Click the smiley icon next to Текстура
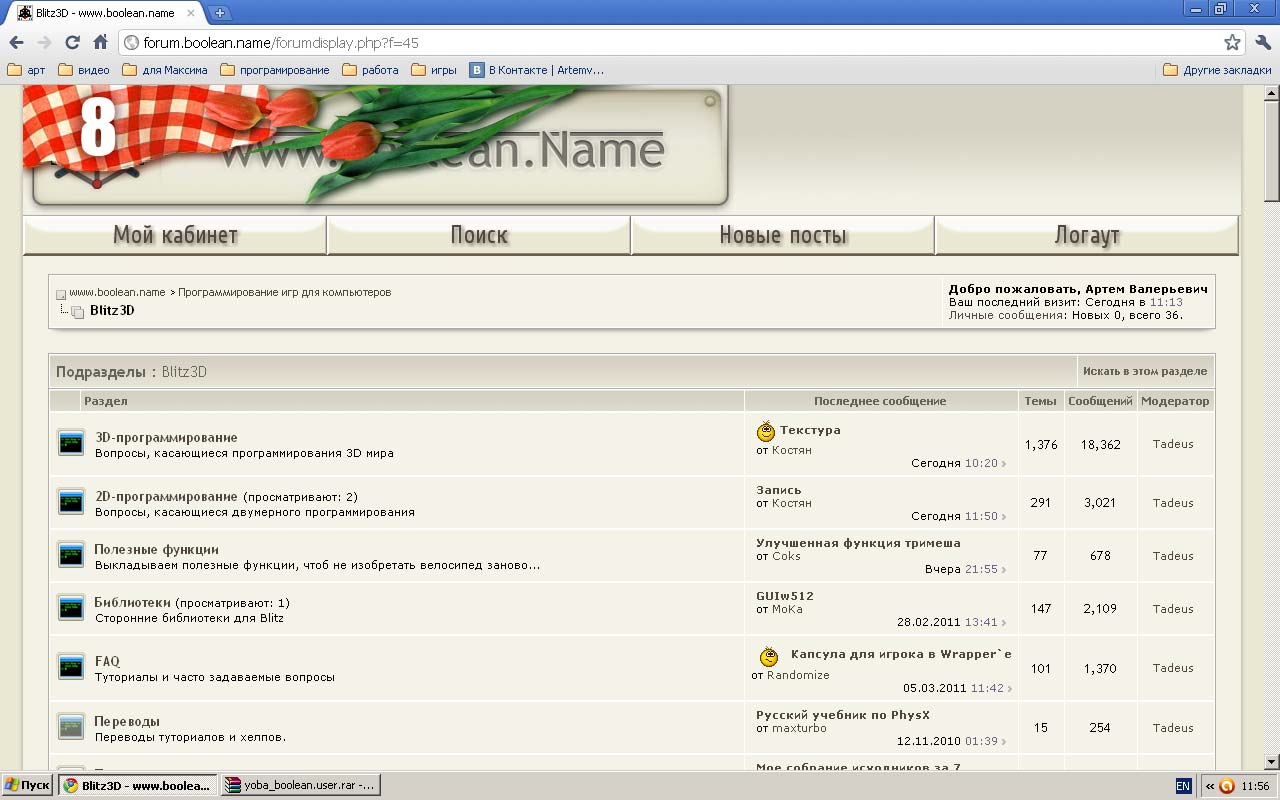1280x800 pixels. tap(766, 432)
